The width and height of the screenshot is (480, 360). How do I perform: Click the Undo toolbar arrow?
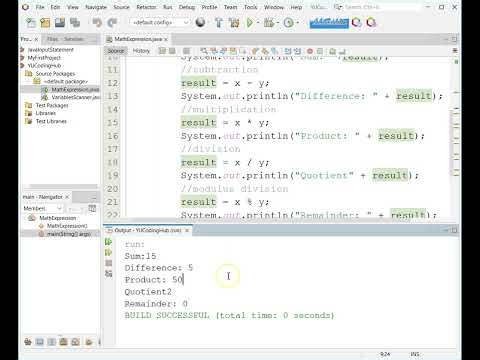pos(97,23)
